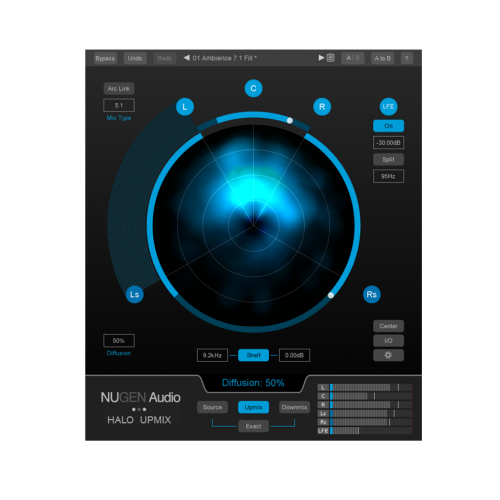Go to next preset with right arrow
Image resolution: width=500 pixels, height=500 pixels.
tap(321, 58)
